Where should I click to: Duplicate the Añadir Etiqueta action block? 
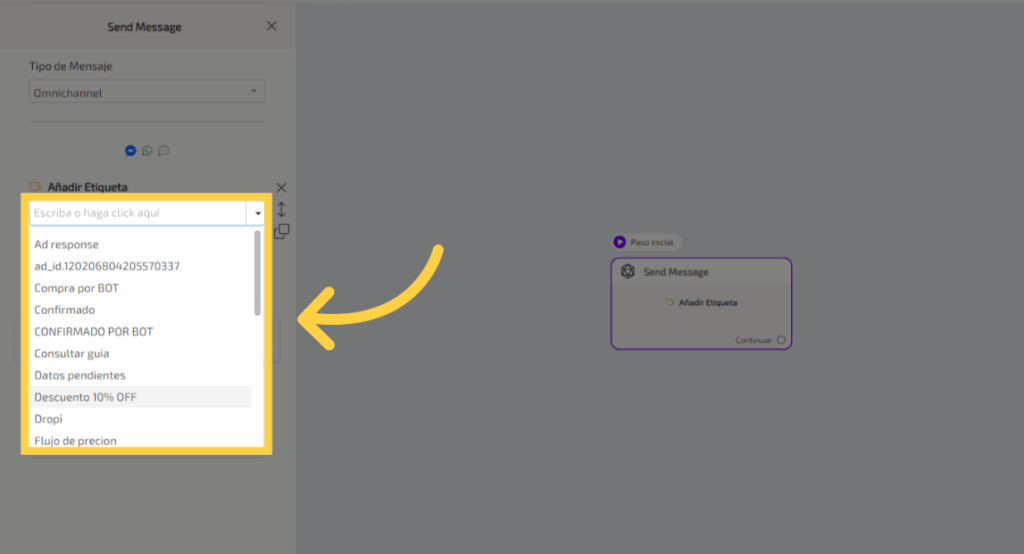coord(281,231)
